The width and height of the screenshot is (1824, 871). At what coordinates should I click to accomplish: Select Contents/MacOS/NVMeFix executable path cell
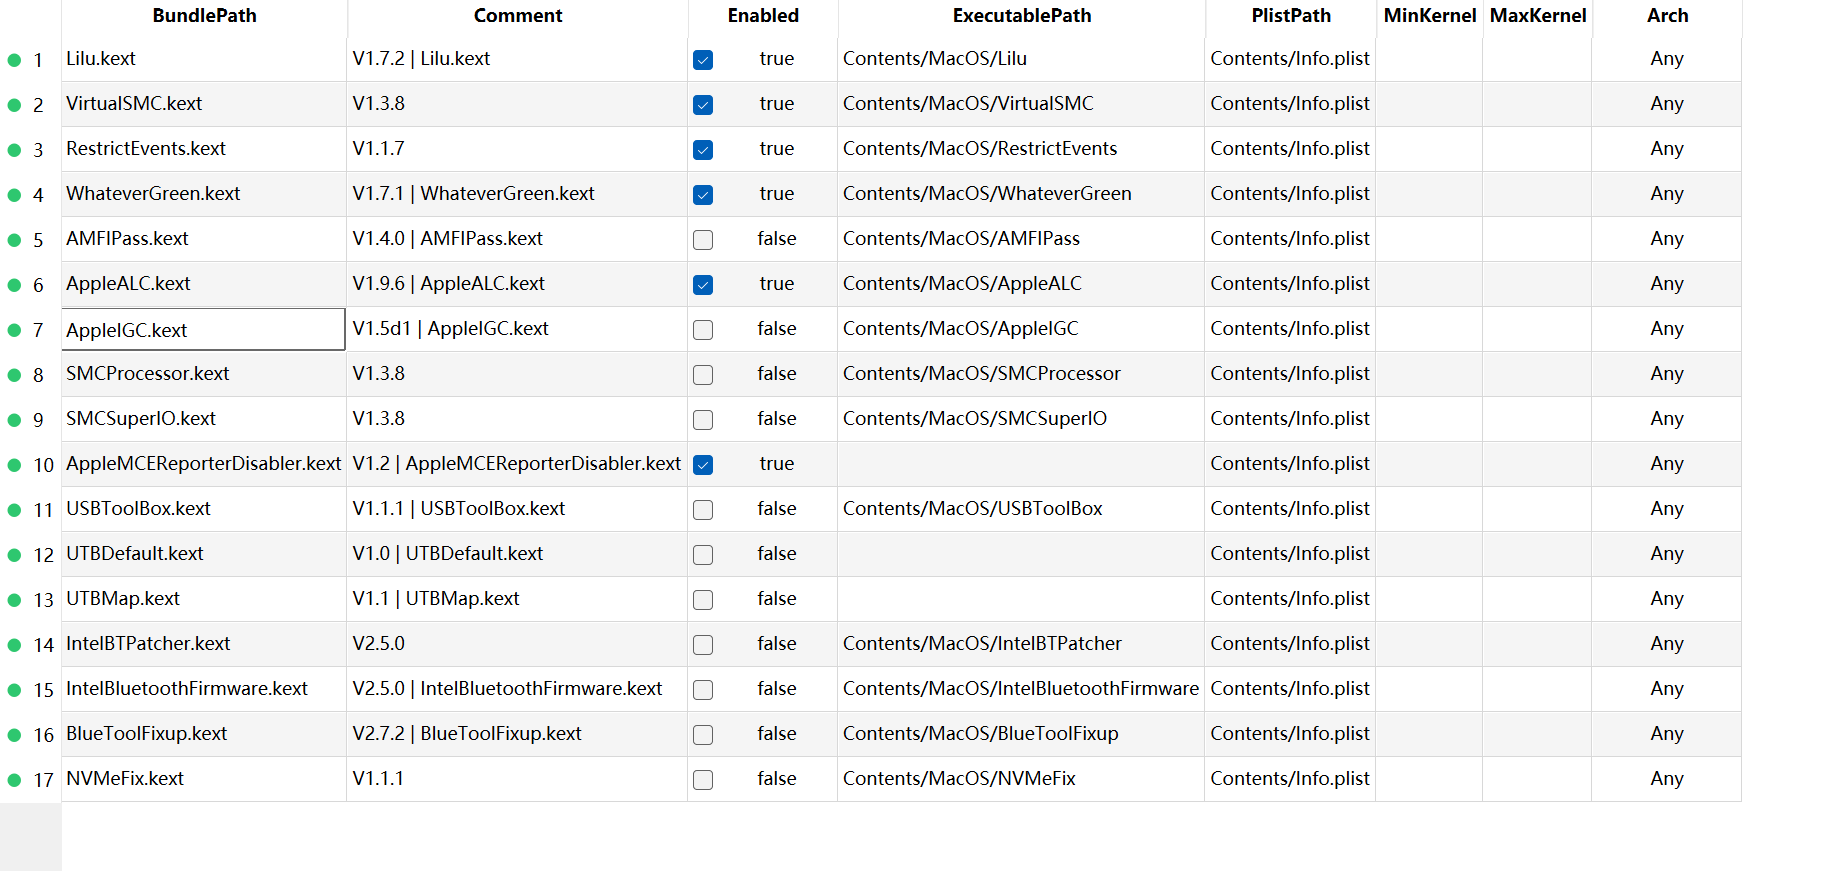tap(1021, 779)
